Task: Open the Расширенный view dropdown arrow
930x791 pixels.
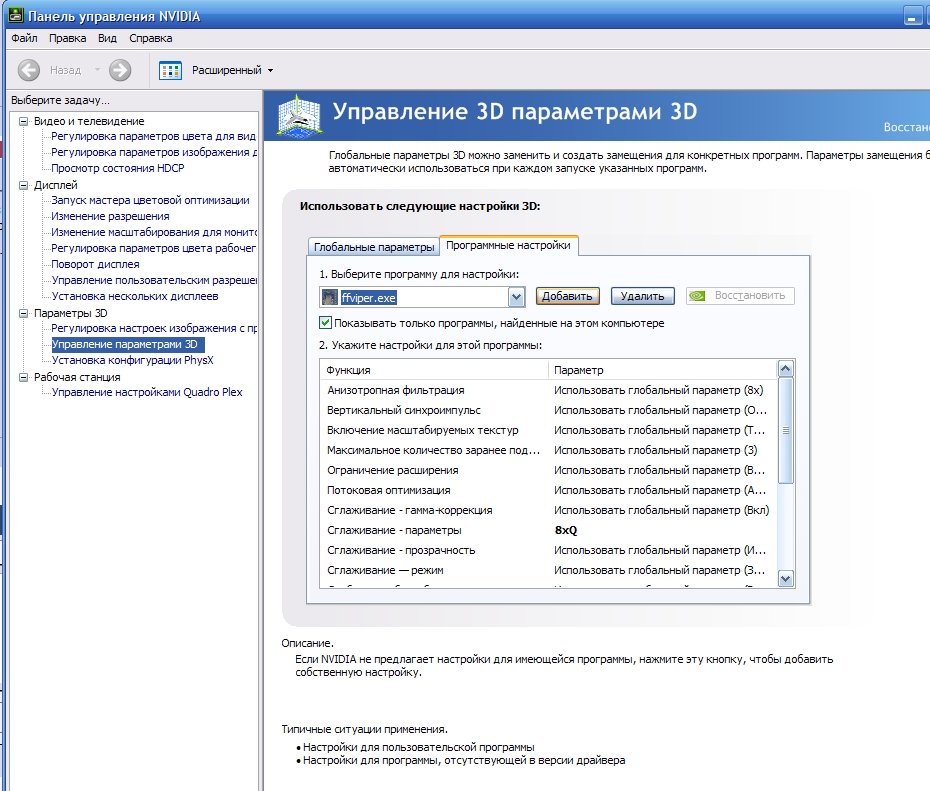Action: coord(270,71)
